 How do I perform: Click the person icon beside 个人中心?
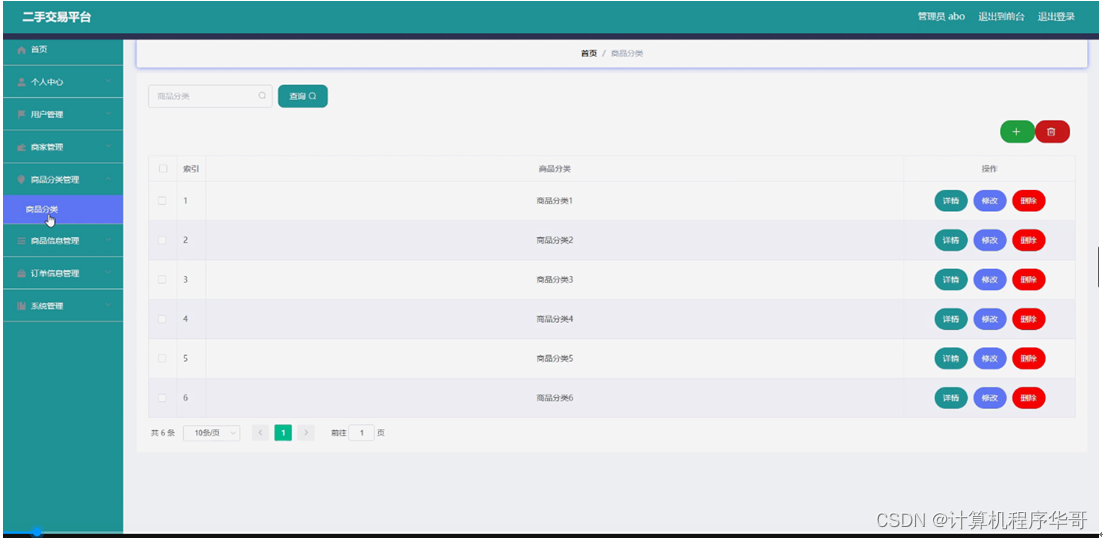pyautogui.click(x=21, y=82)
